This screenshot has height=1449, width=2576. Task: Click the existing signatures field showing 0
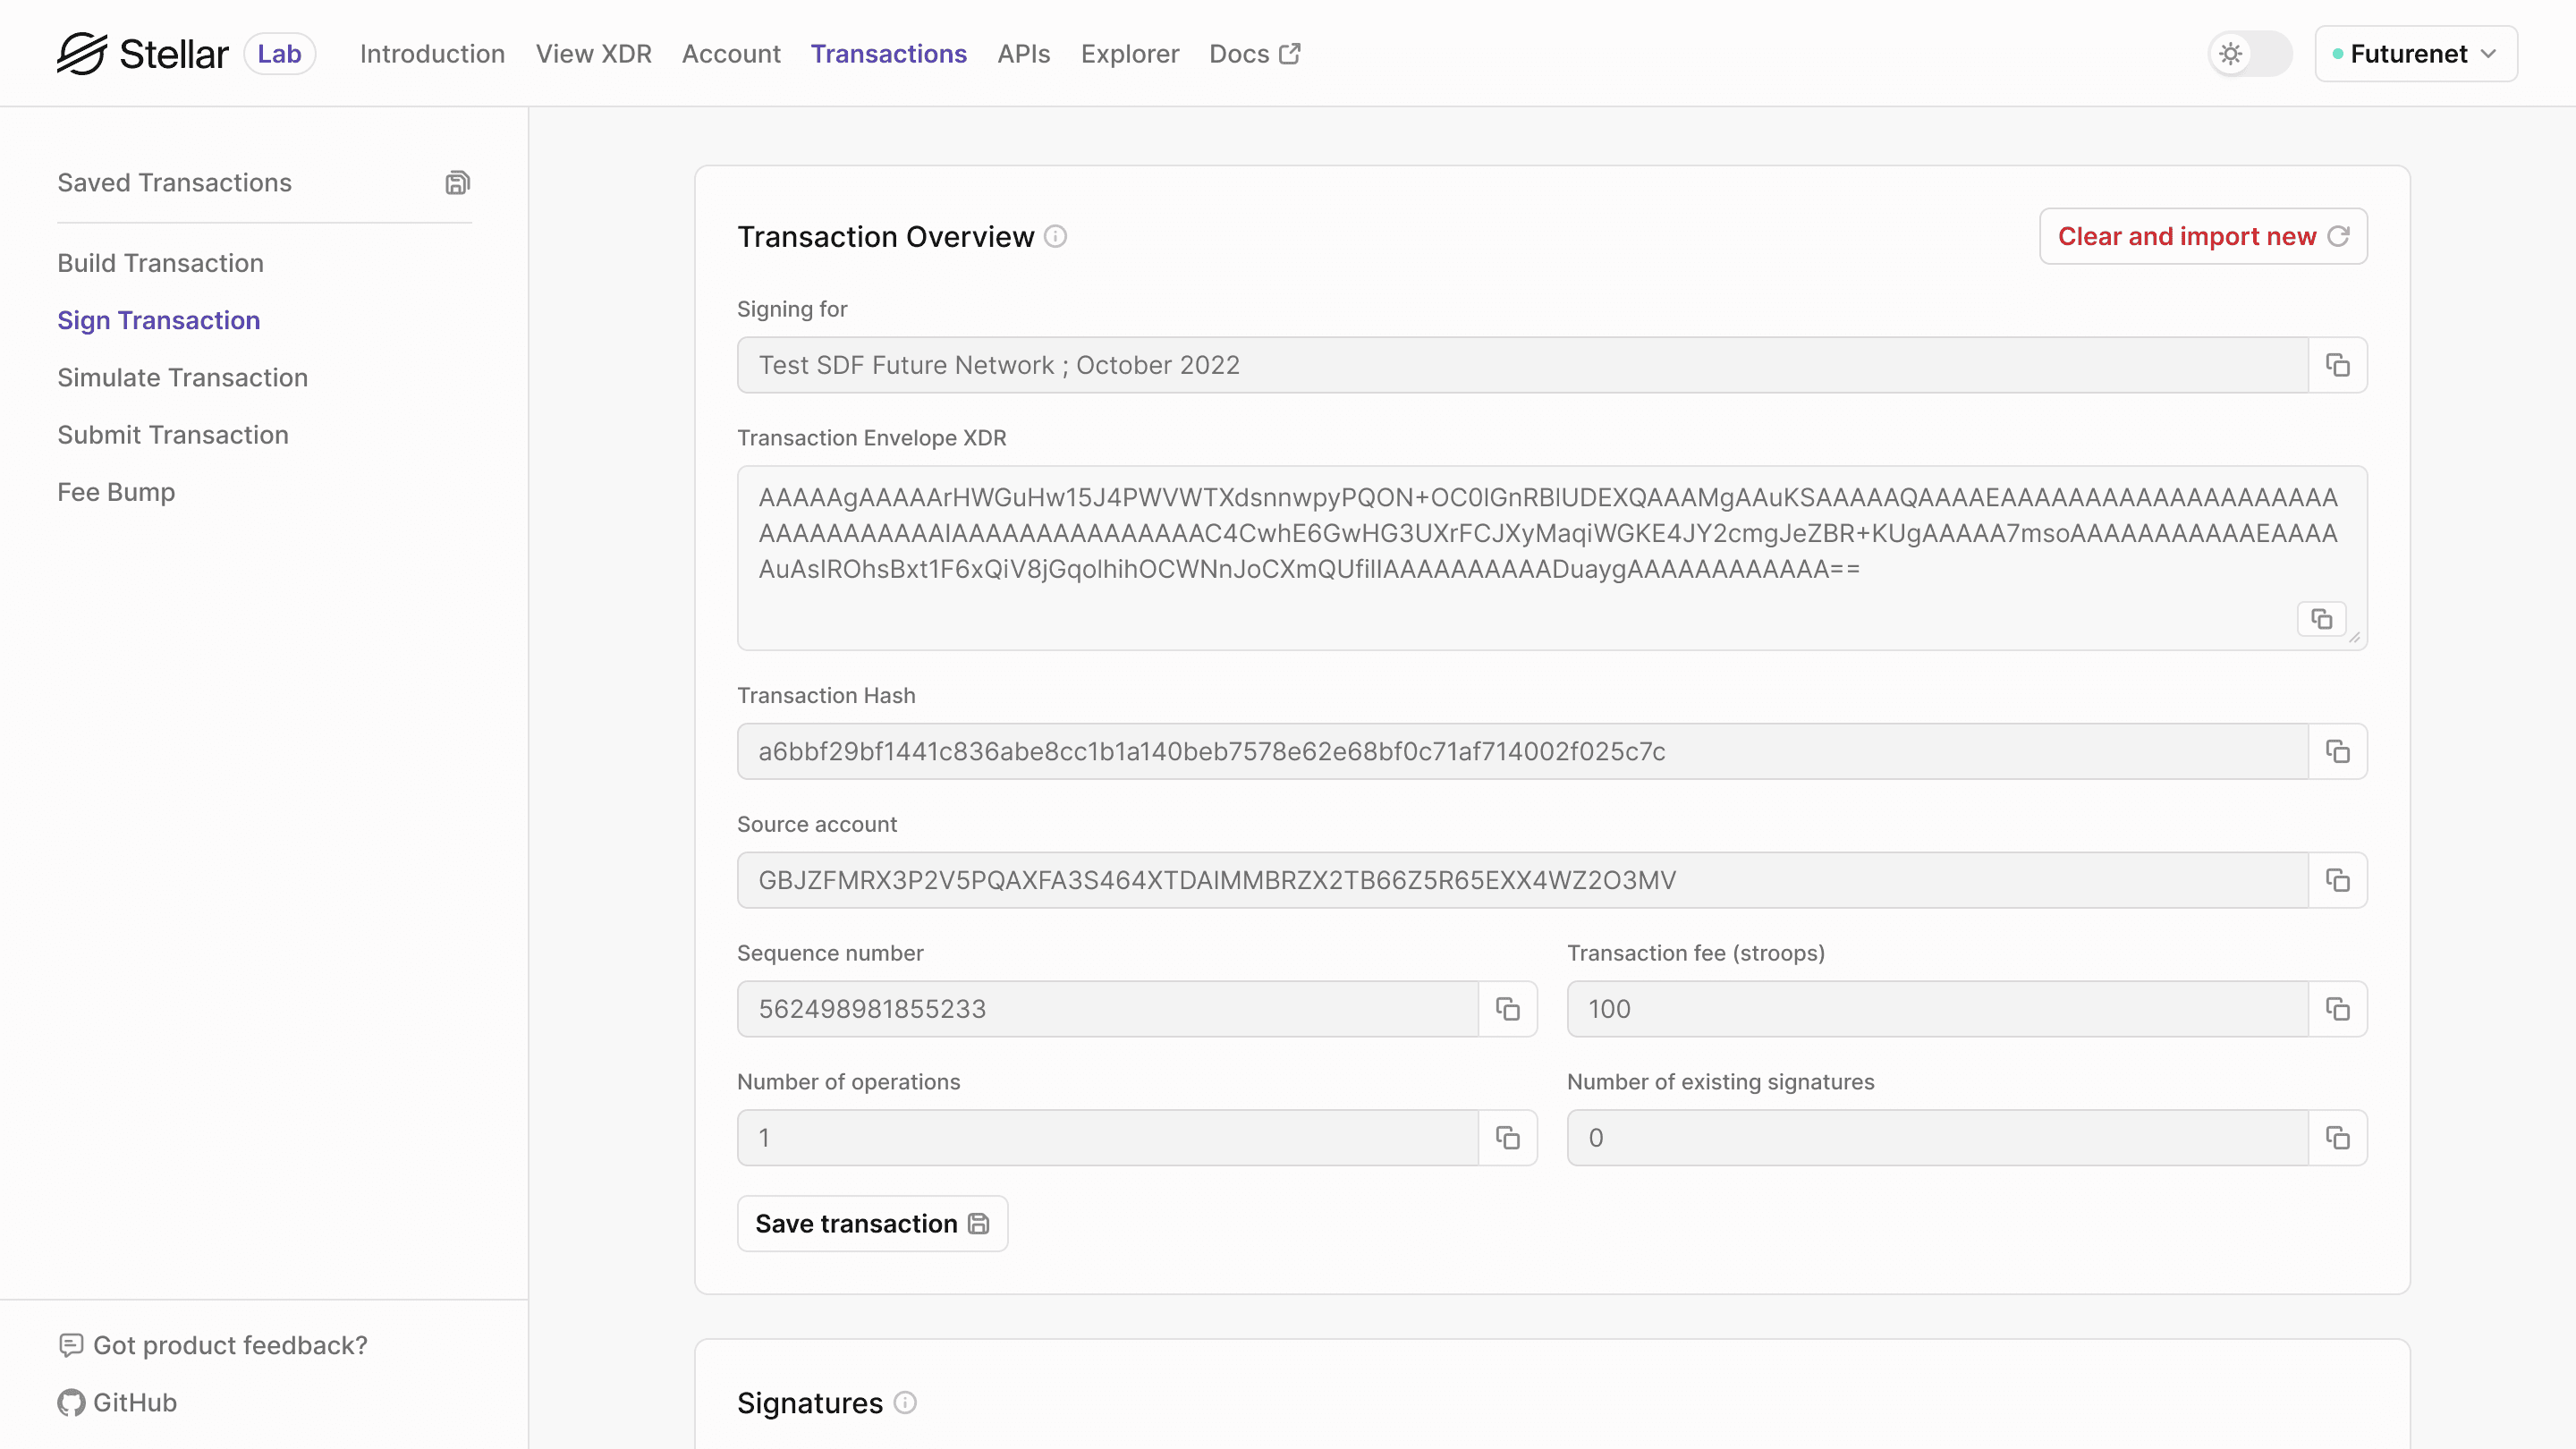[x=1937, y=1138]
